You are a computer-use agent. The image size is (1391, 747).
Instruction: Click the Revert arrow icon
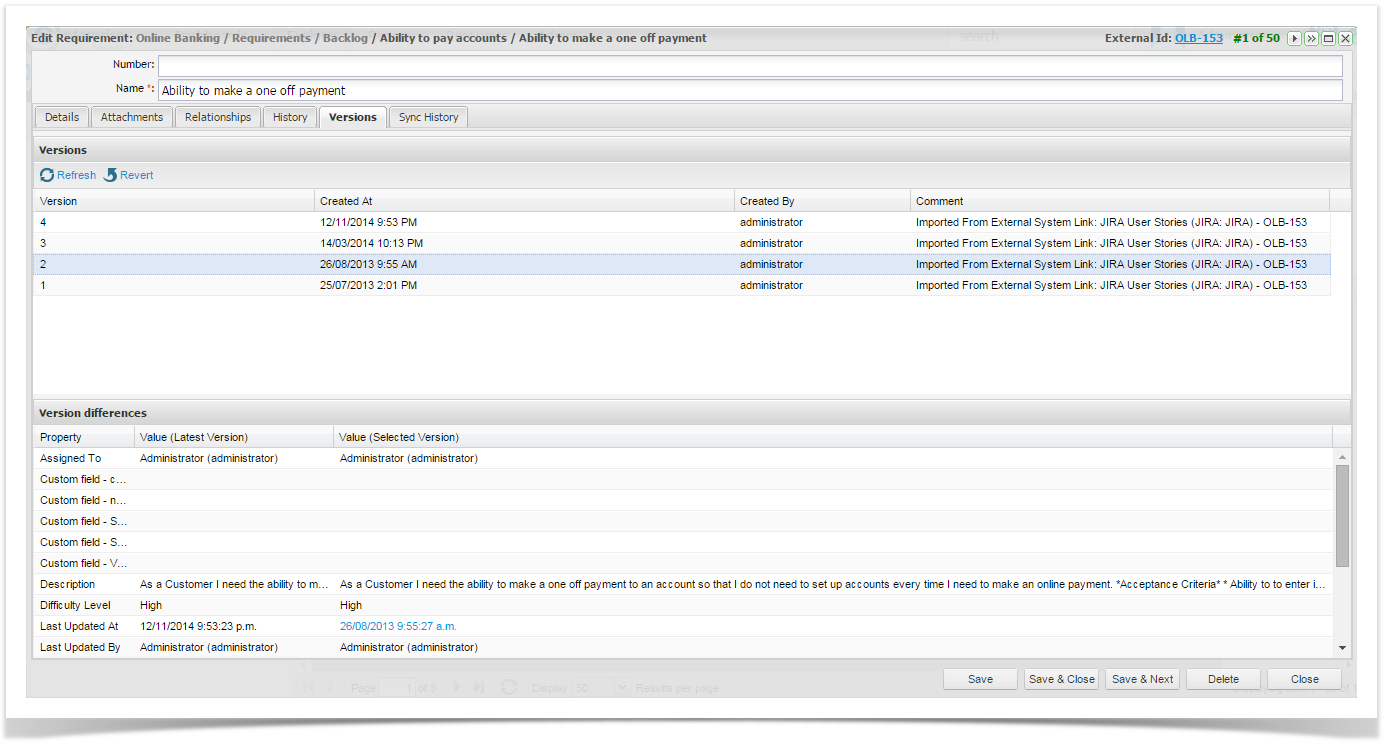coord(110,176)
